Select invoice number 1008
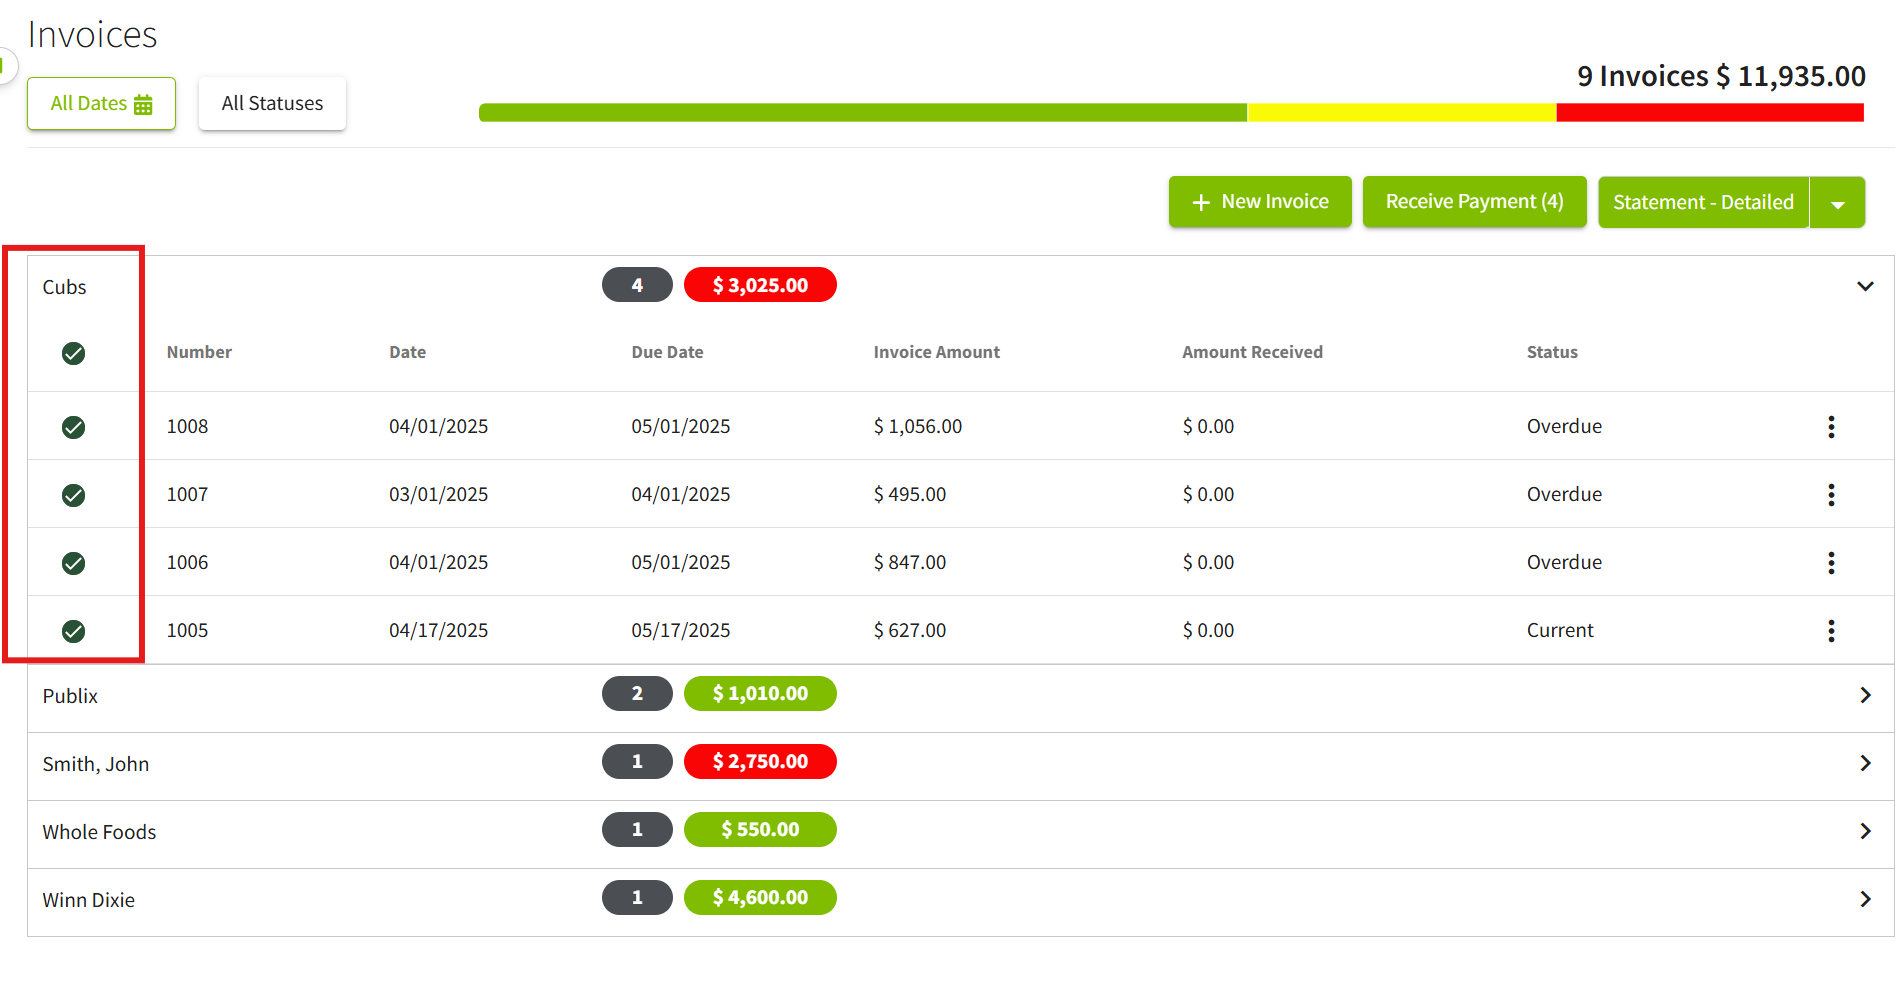This screenshot has width=1897, height=1000. click(187, 426)
